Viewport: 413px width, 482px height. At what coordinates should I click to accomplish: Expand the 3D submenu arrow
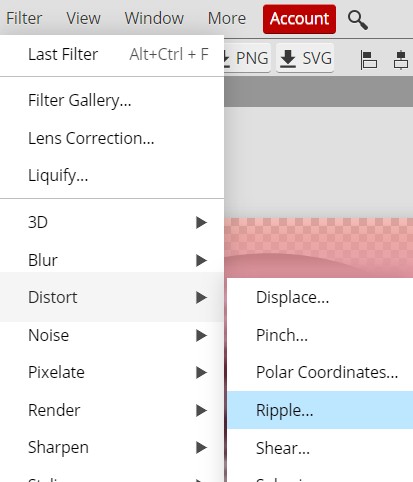coord(201,222)
